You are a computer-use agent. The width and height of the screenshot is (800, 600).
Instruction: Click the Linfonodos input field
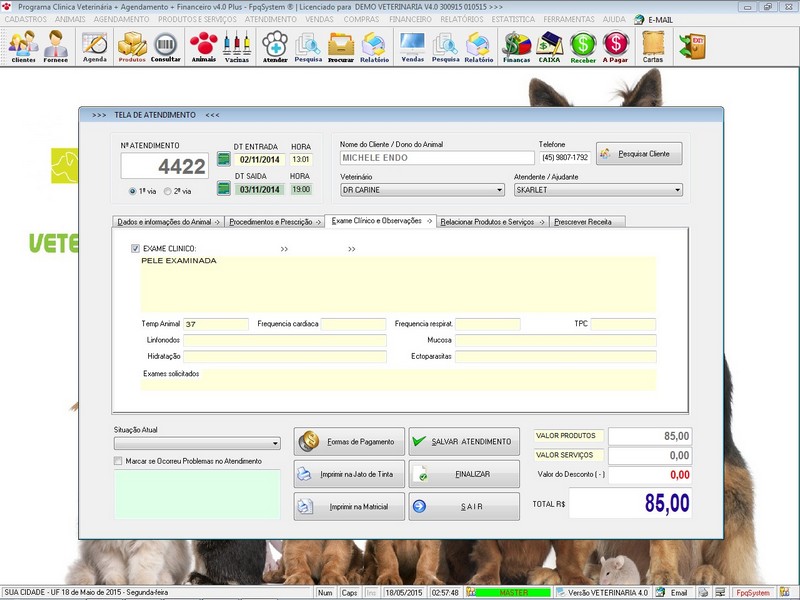tap(285, 340)
